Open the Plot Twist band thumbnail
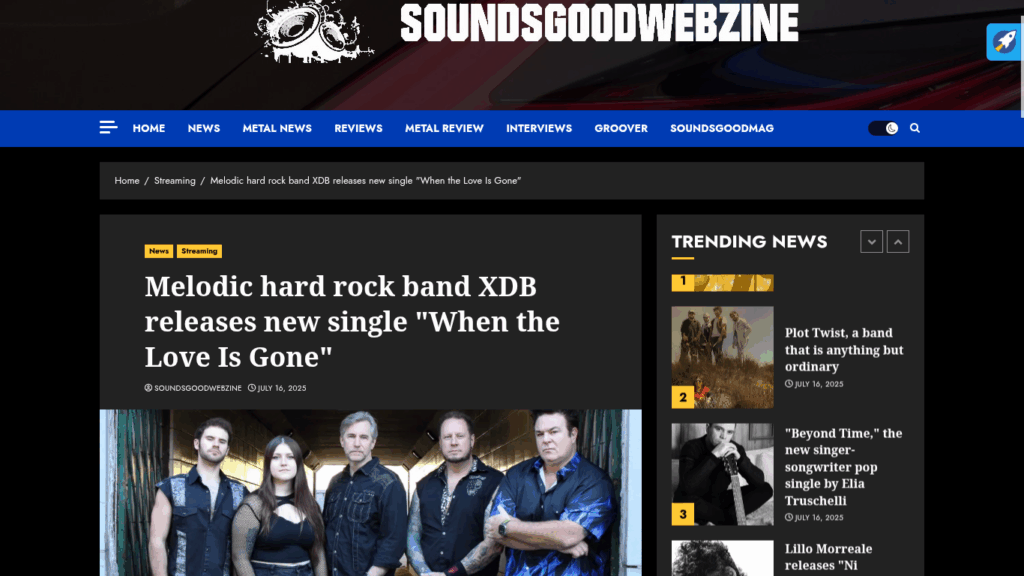 (x=722, y=357)
